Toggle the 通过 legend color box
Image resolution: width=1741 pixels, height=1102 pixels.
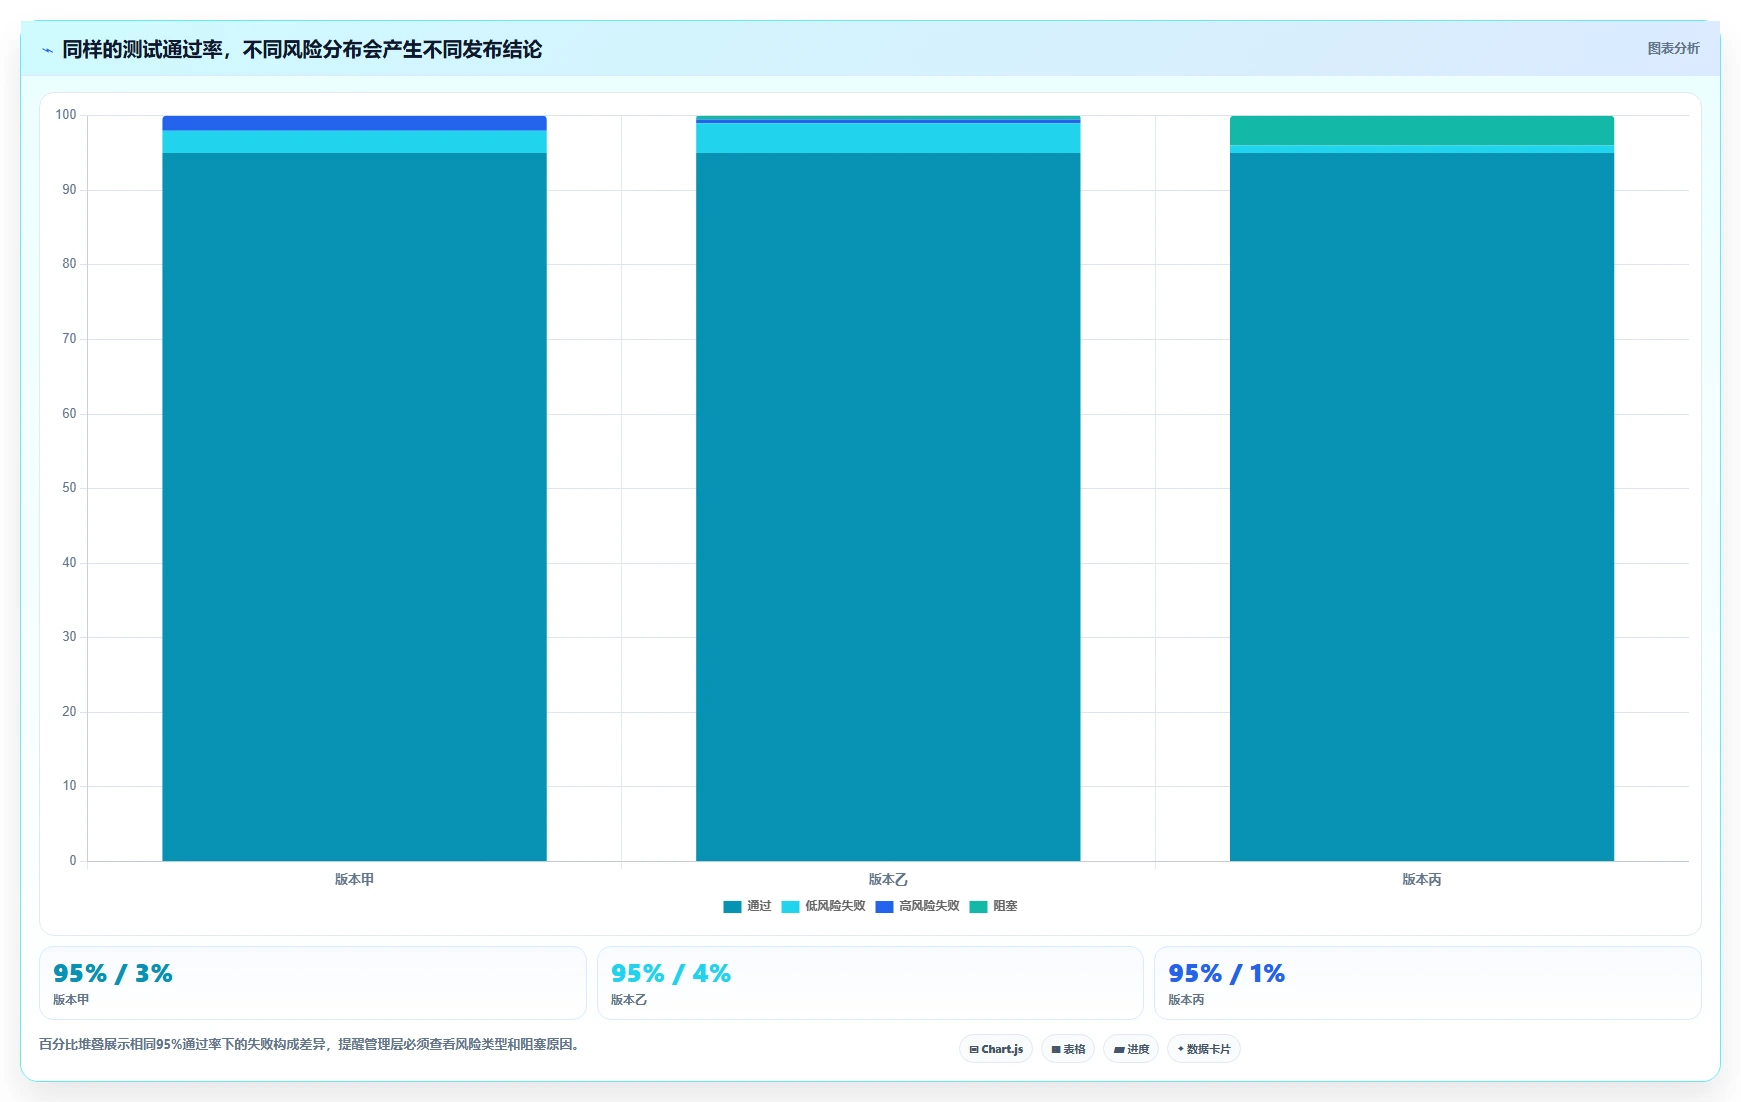click(732, 906)
